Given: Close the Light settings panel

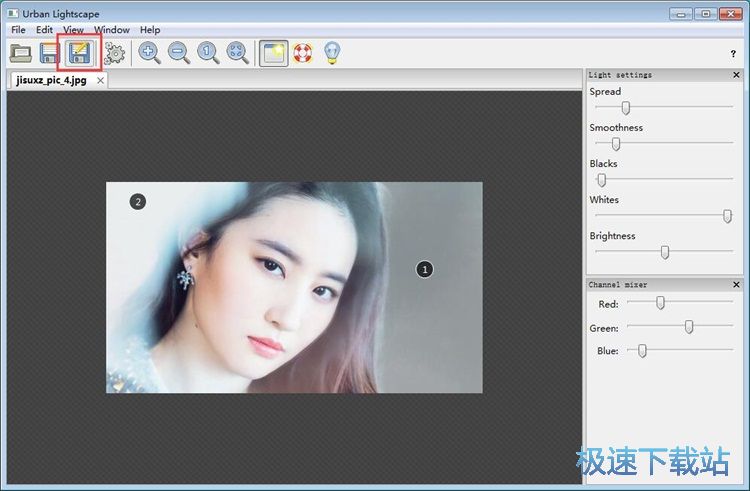Looking at the screenshot, I should pyautogui.click(x=736, y=75).
